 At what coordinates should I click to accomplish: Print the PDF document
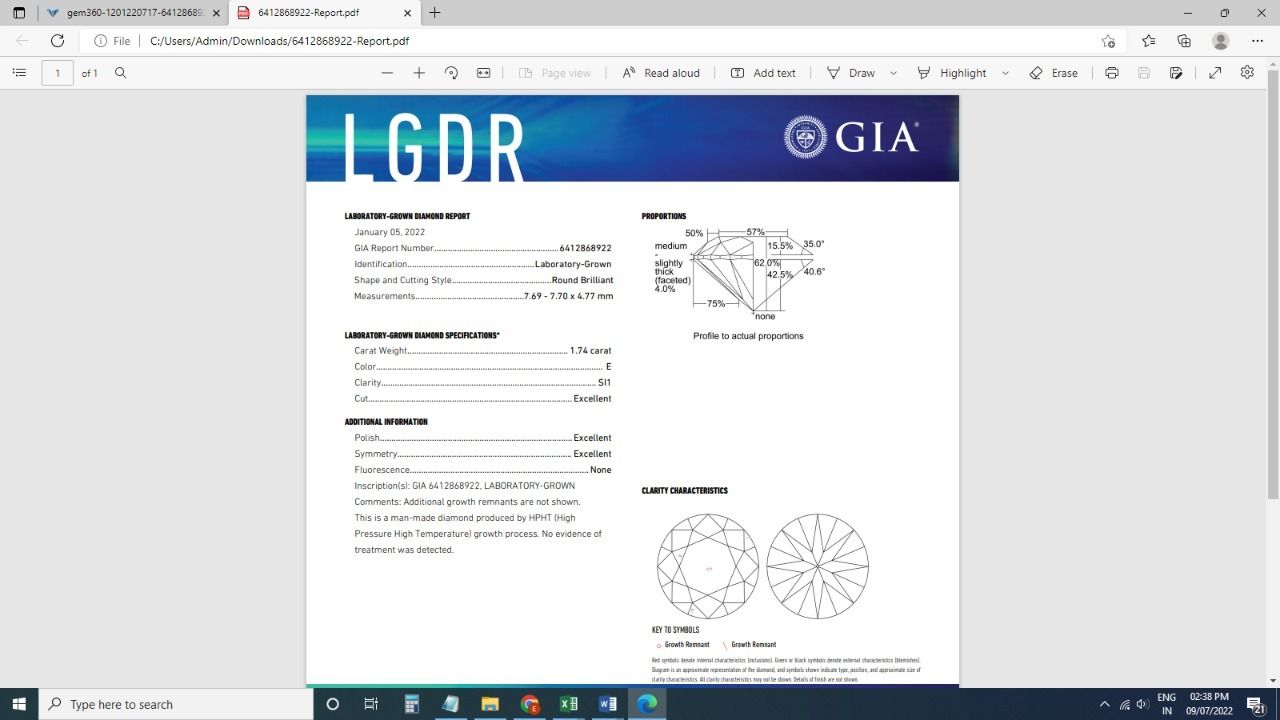pyautogui.click(x=1112, y=73)
